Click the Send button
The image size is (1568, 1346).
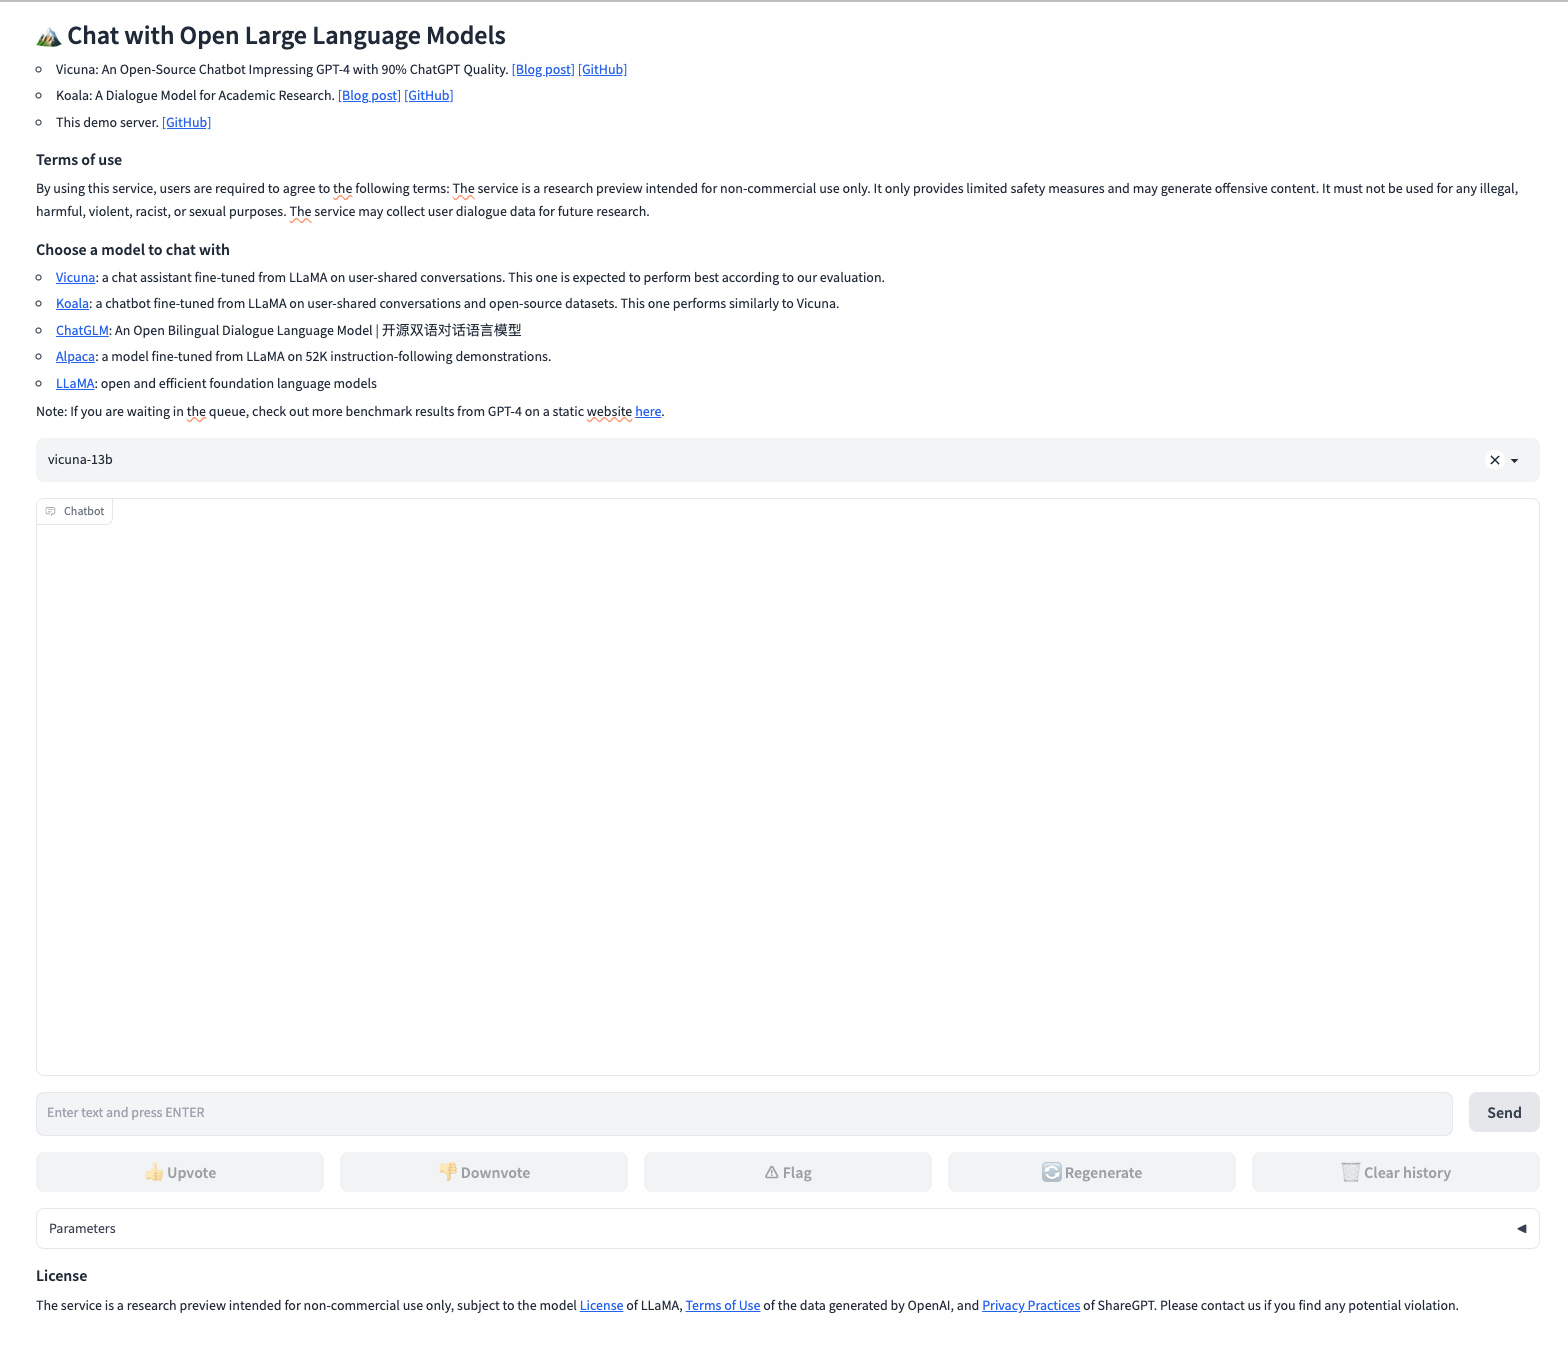tap(1503, 1112)
